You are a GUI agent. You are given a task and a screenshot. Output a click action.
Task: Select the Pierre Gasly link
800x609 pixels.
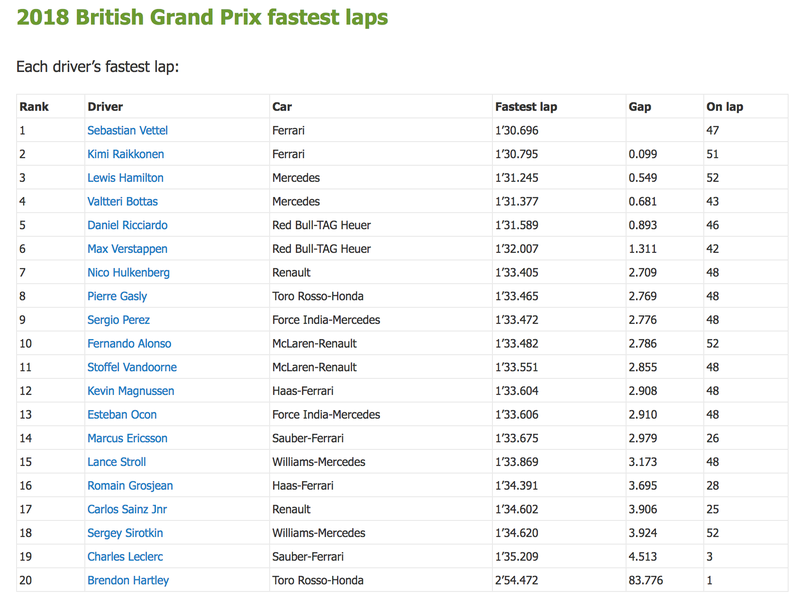click(x=117, y=296)
